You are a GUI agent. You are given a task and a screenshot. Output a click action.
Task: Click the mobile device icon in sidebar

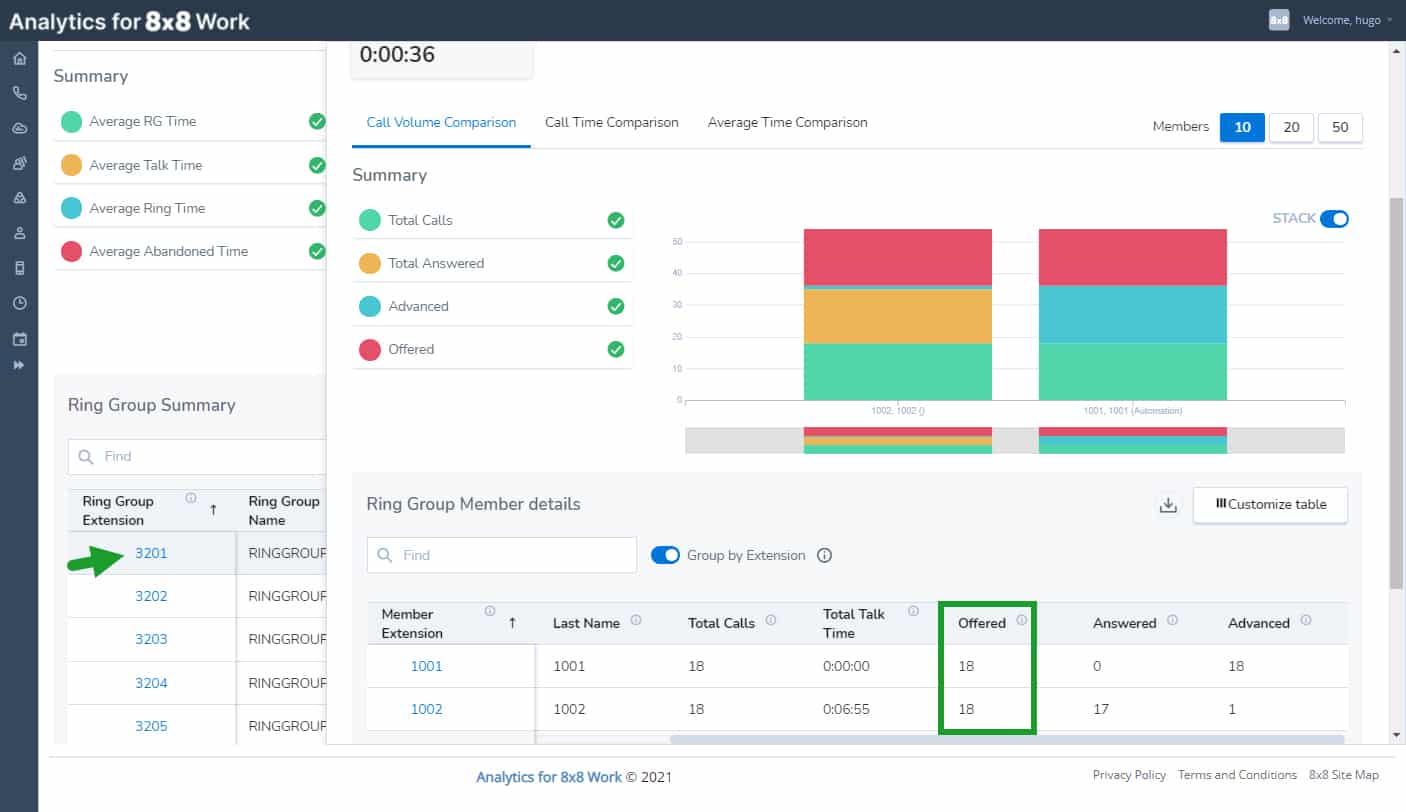(19, 268)
